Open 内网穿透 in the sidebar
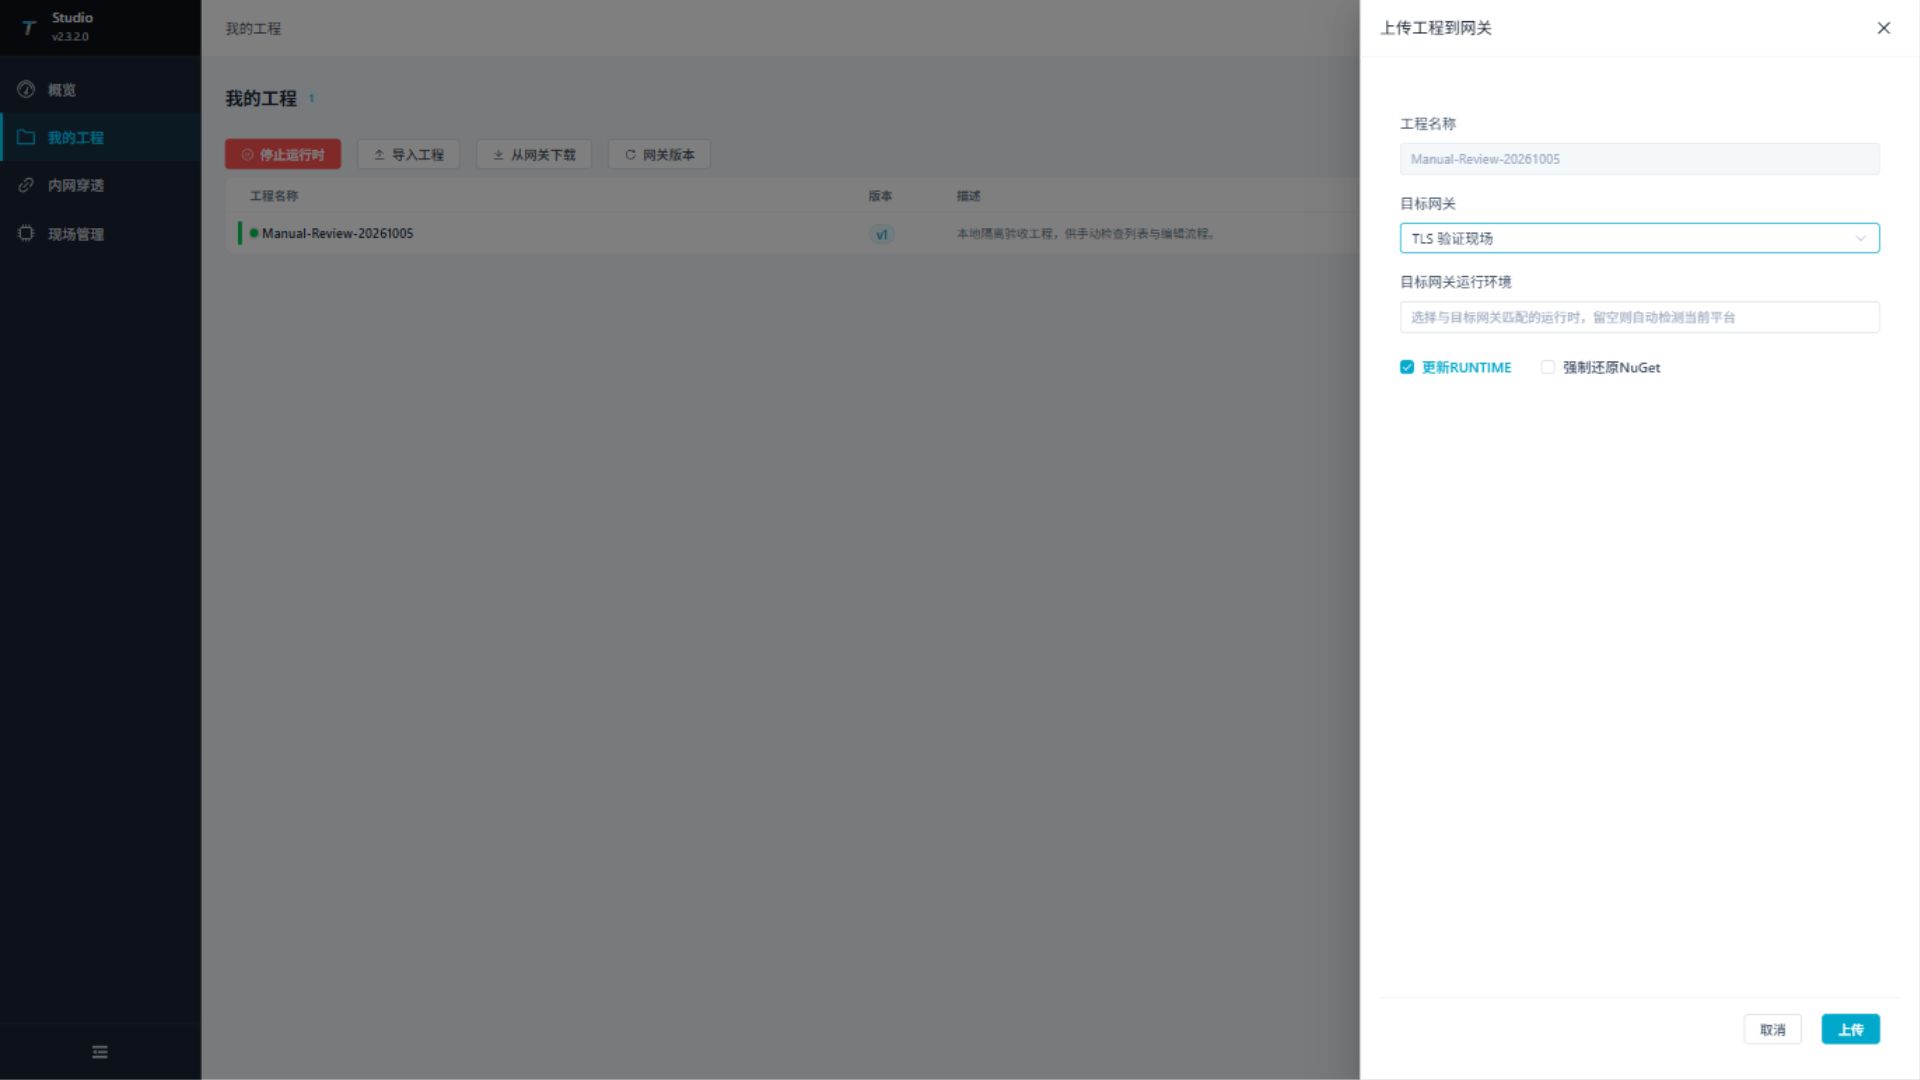This screenshot has width=1920, height=1080. pos(100,186)
